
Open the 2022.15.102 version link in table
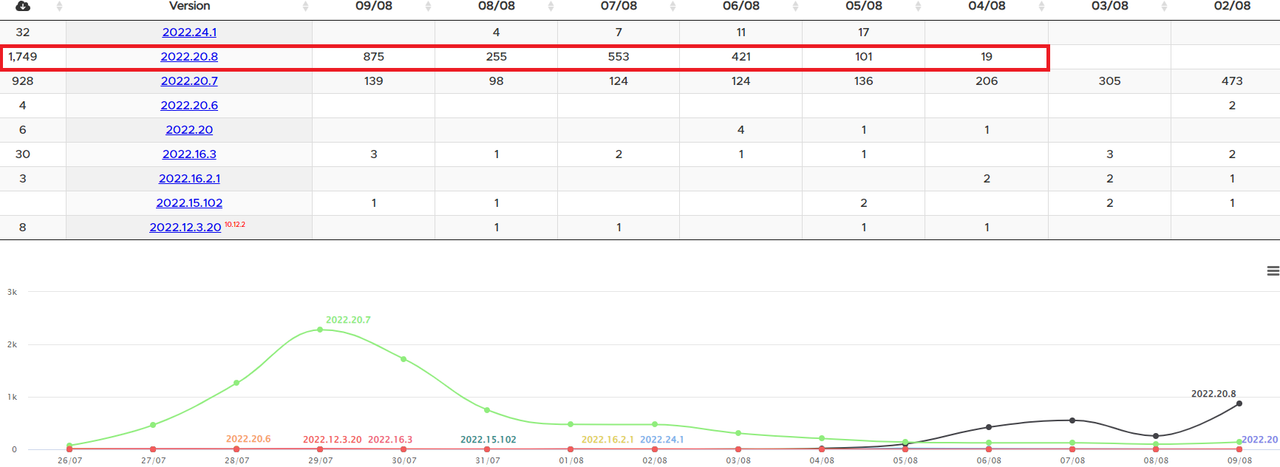[x=189, y=203]
